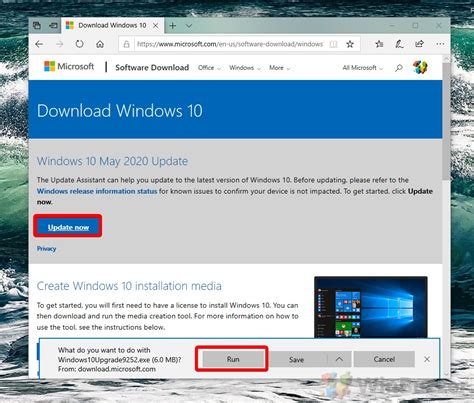Open the favorites hub icon
Screen dimensions: 474x403
tap(379, 44)
